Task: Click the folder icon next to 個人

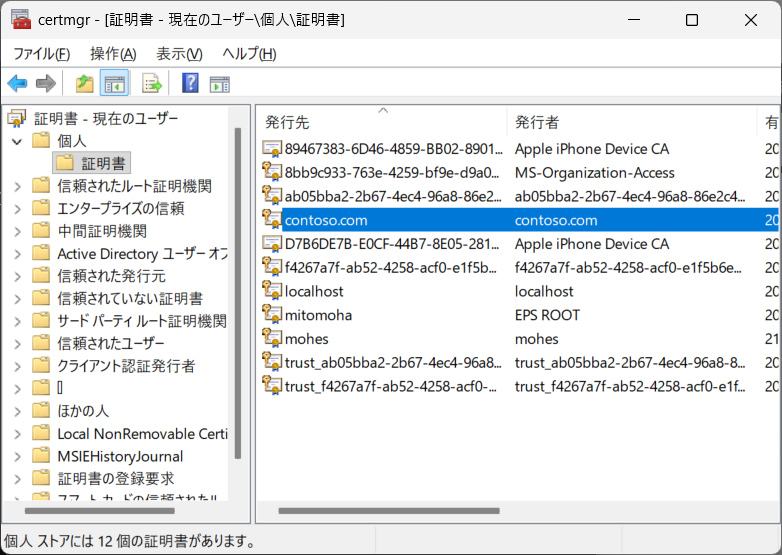Action: 41,140
